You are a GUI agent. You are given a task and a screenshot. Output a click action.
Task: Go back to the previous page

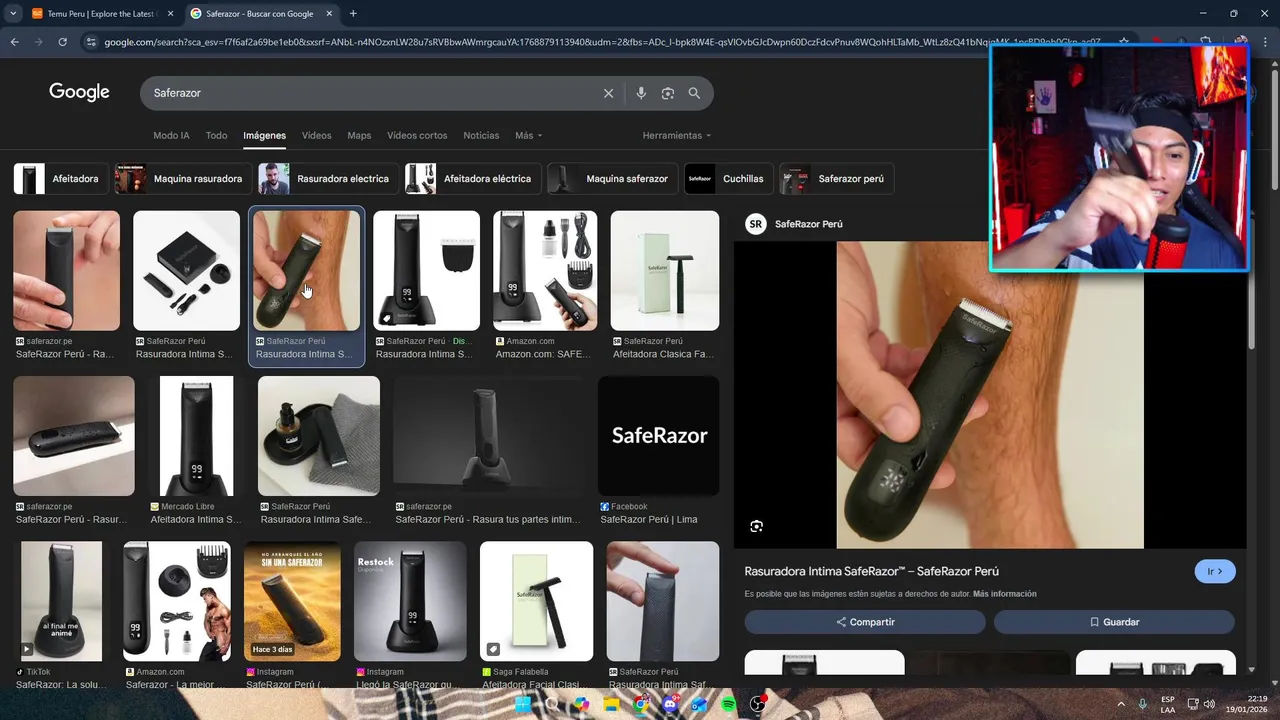(14, 42)
